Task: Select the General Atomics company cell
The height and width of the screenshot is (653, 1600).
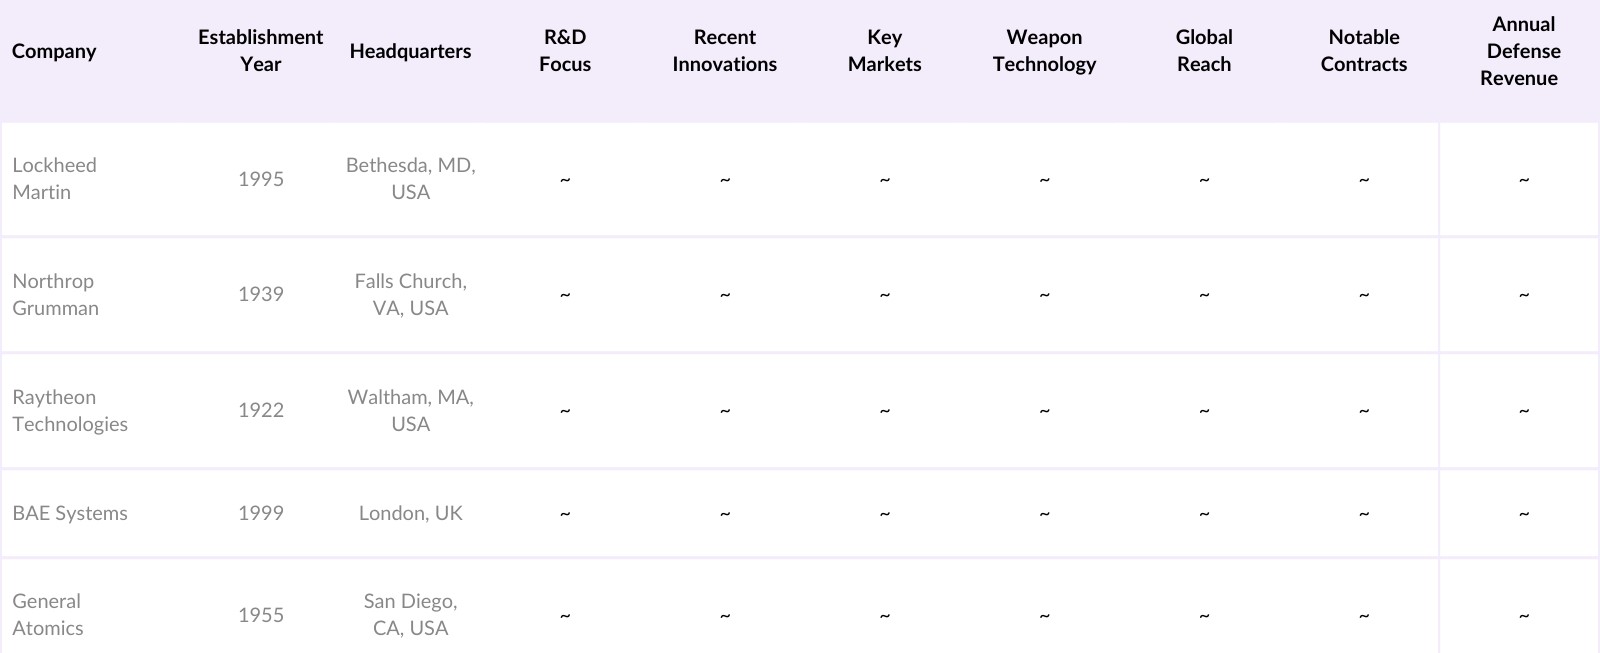Action: [48, 614]
